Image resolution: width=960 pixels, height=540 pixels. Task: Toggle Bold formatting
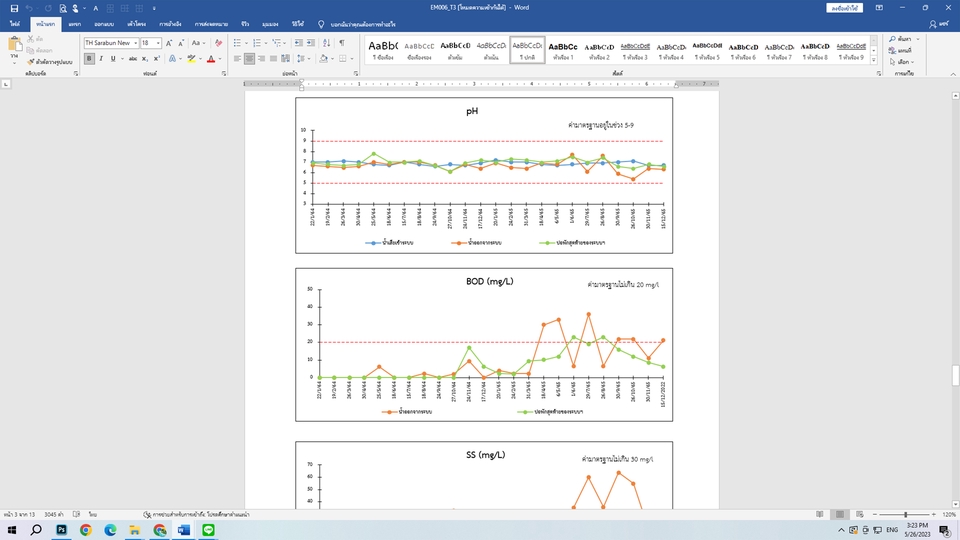tap(89, 59)
